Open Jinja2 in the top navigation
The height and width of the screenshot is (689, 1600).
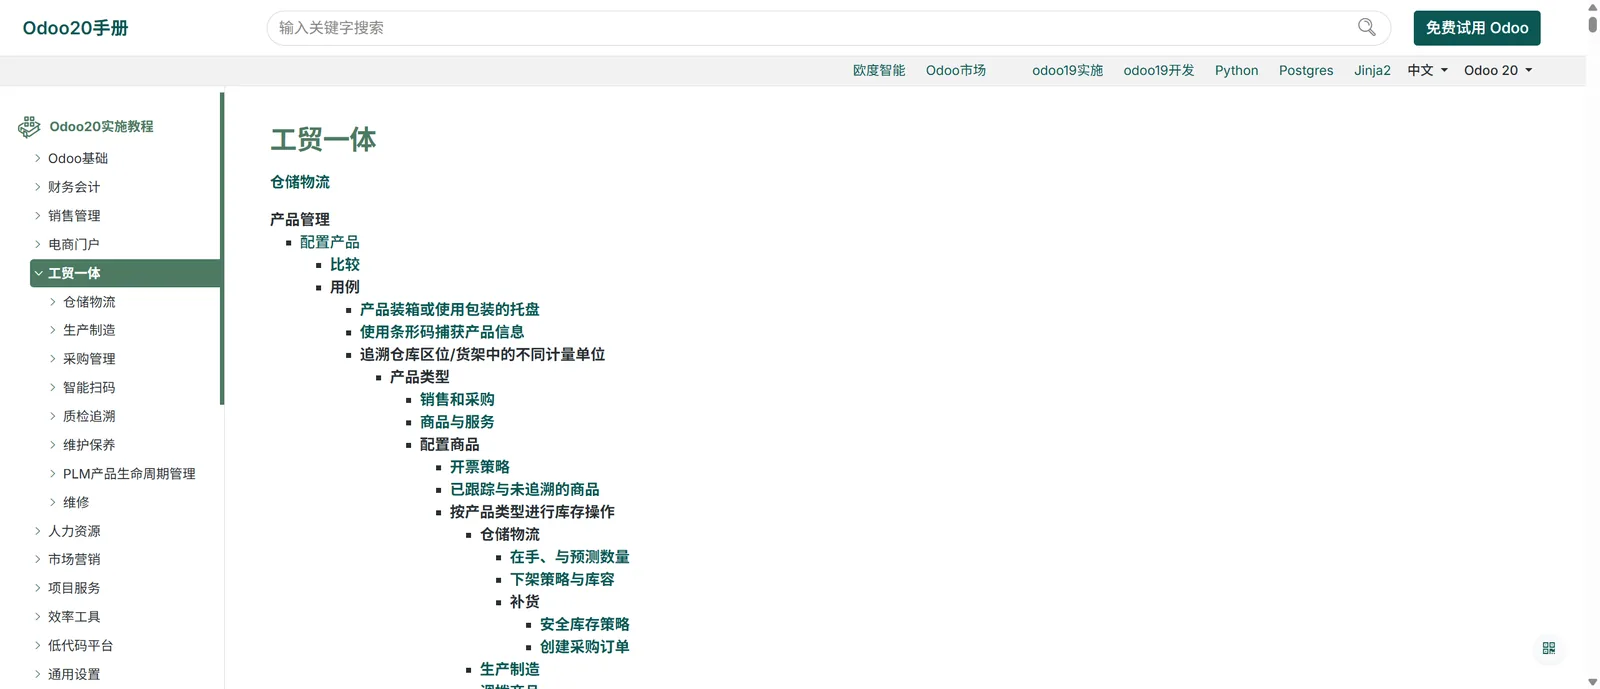(x=1372, y=70)
